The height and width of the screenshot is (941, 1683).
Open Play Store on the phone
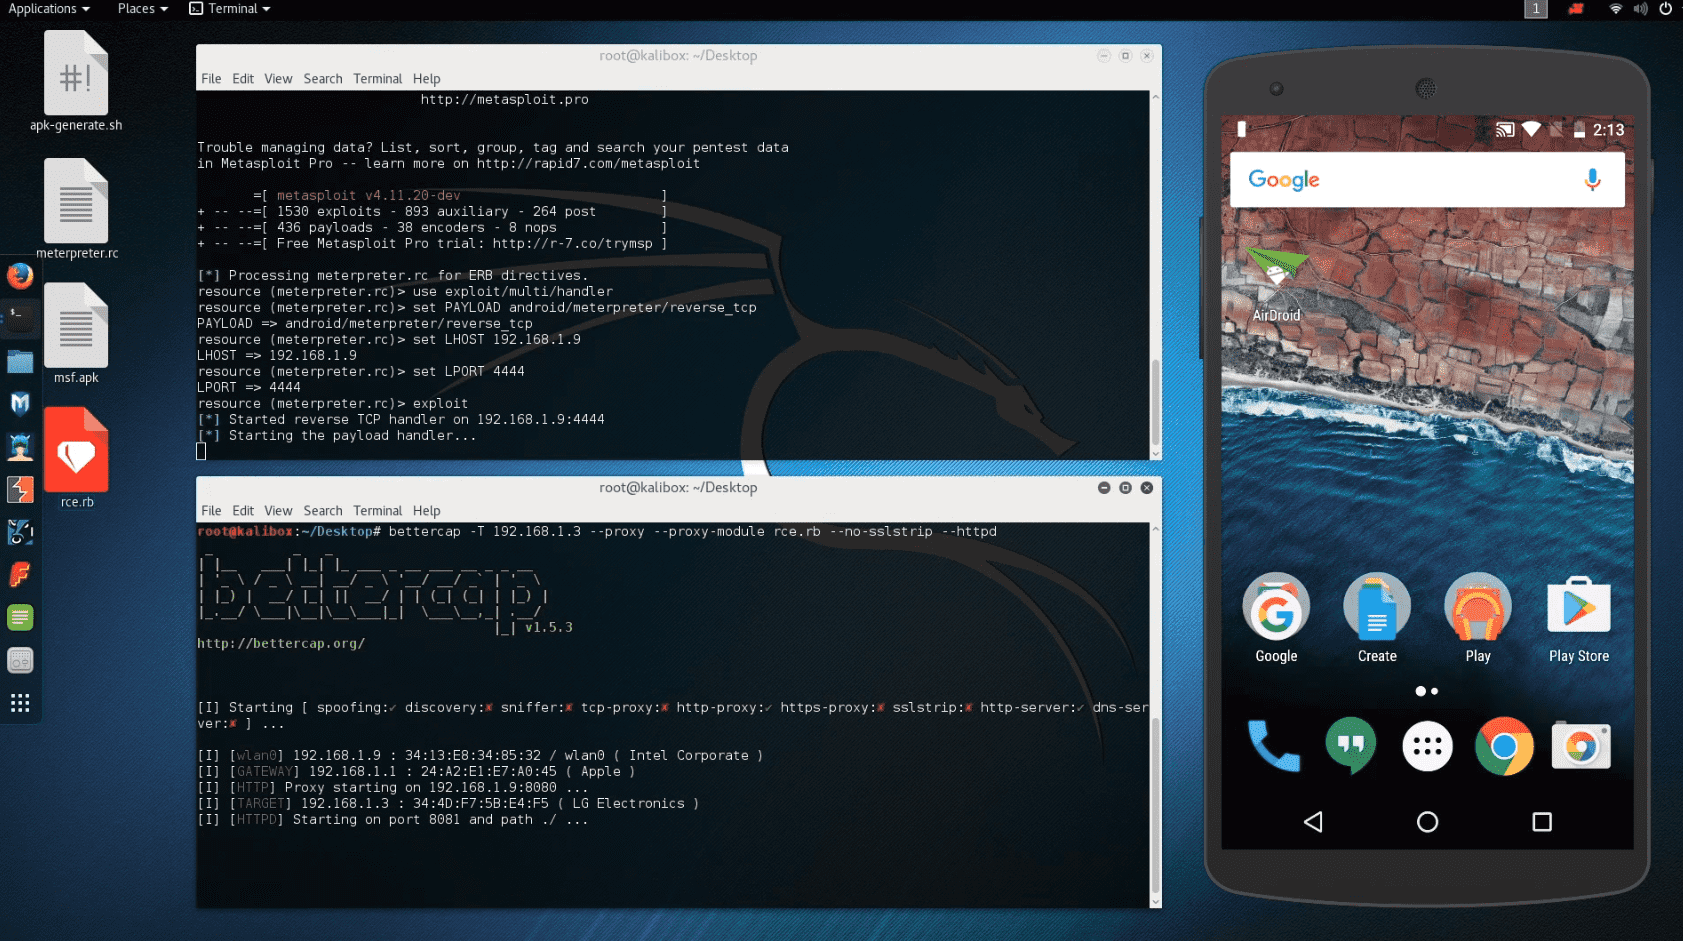tap(1579, 617)
